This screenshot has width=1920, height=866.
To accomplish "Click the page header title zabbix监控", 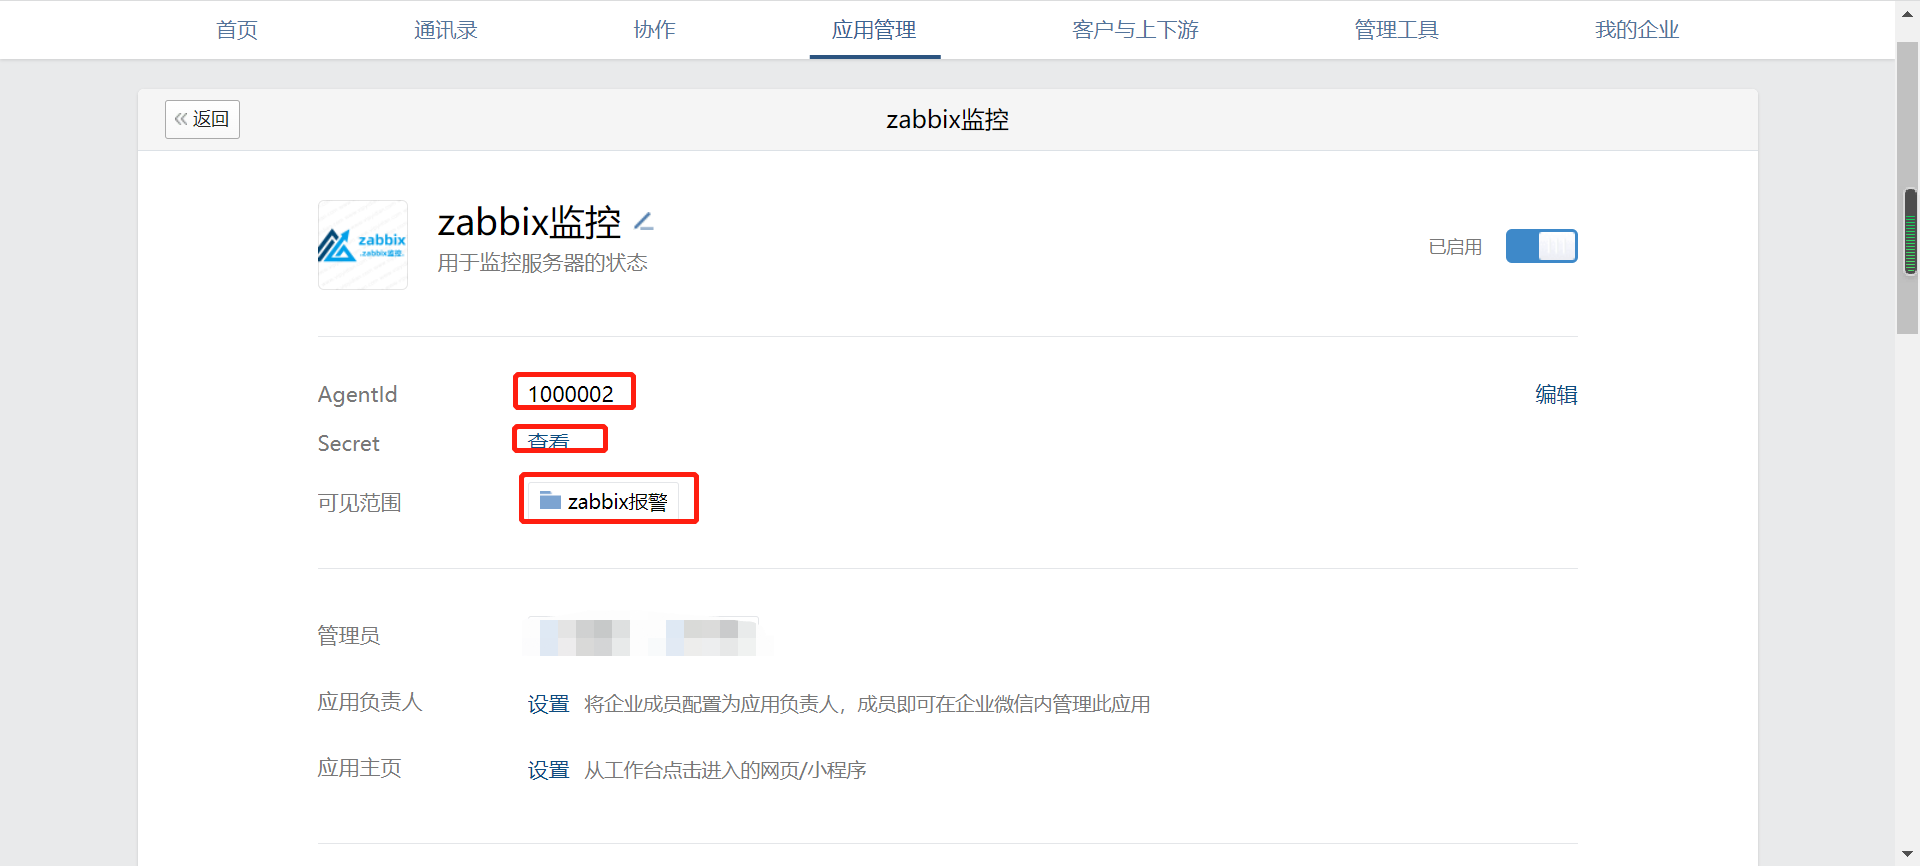I will click(x=947, y=120).
